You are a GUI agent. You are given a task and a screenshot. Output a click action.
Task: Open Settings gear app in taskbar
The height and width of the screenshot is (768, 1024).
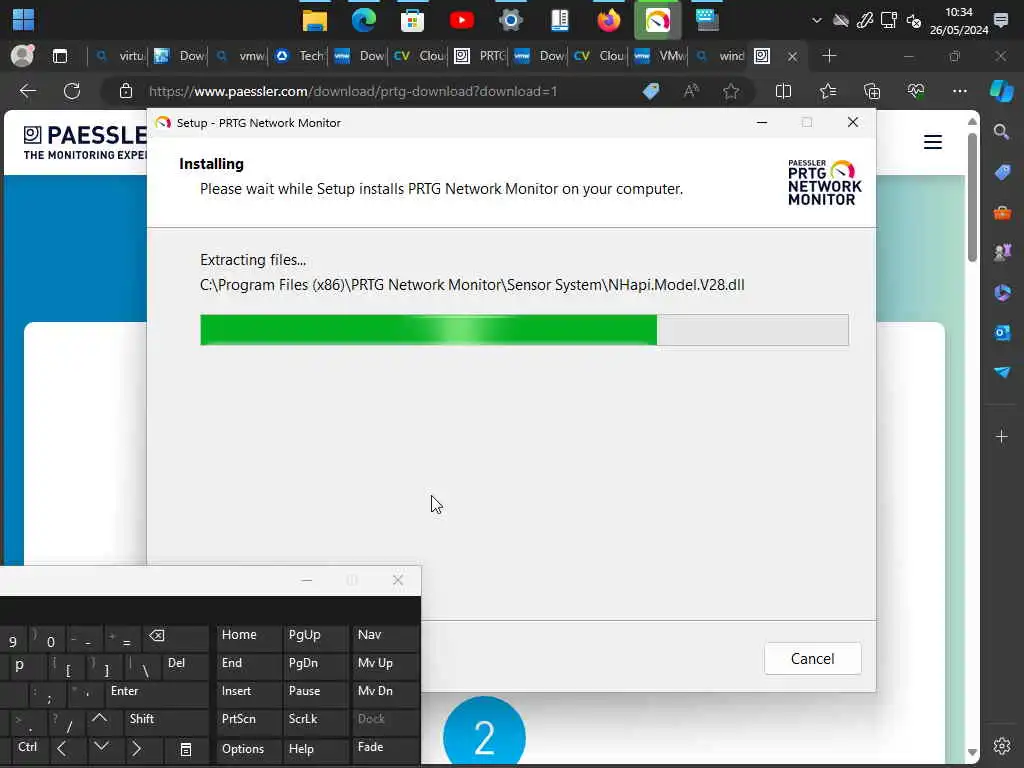coord(511,20)
